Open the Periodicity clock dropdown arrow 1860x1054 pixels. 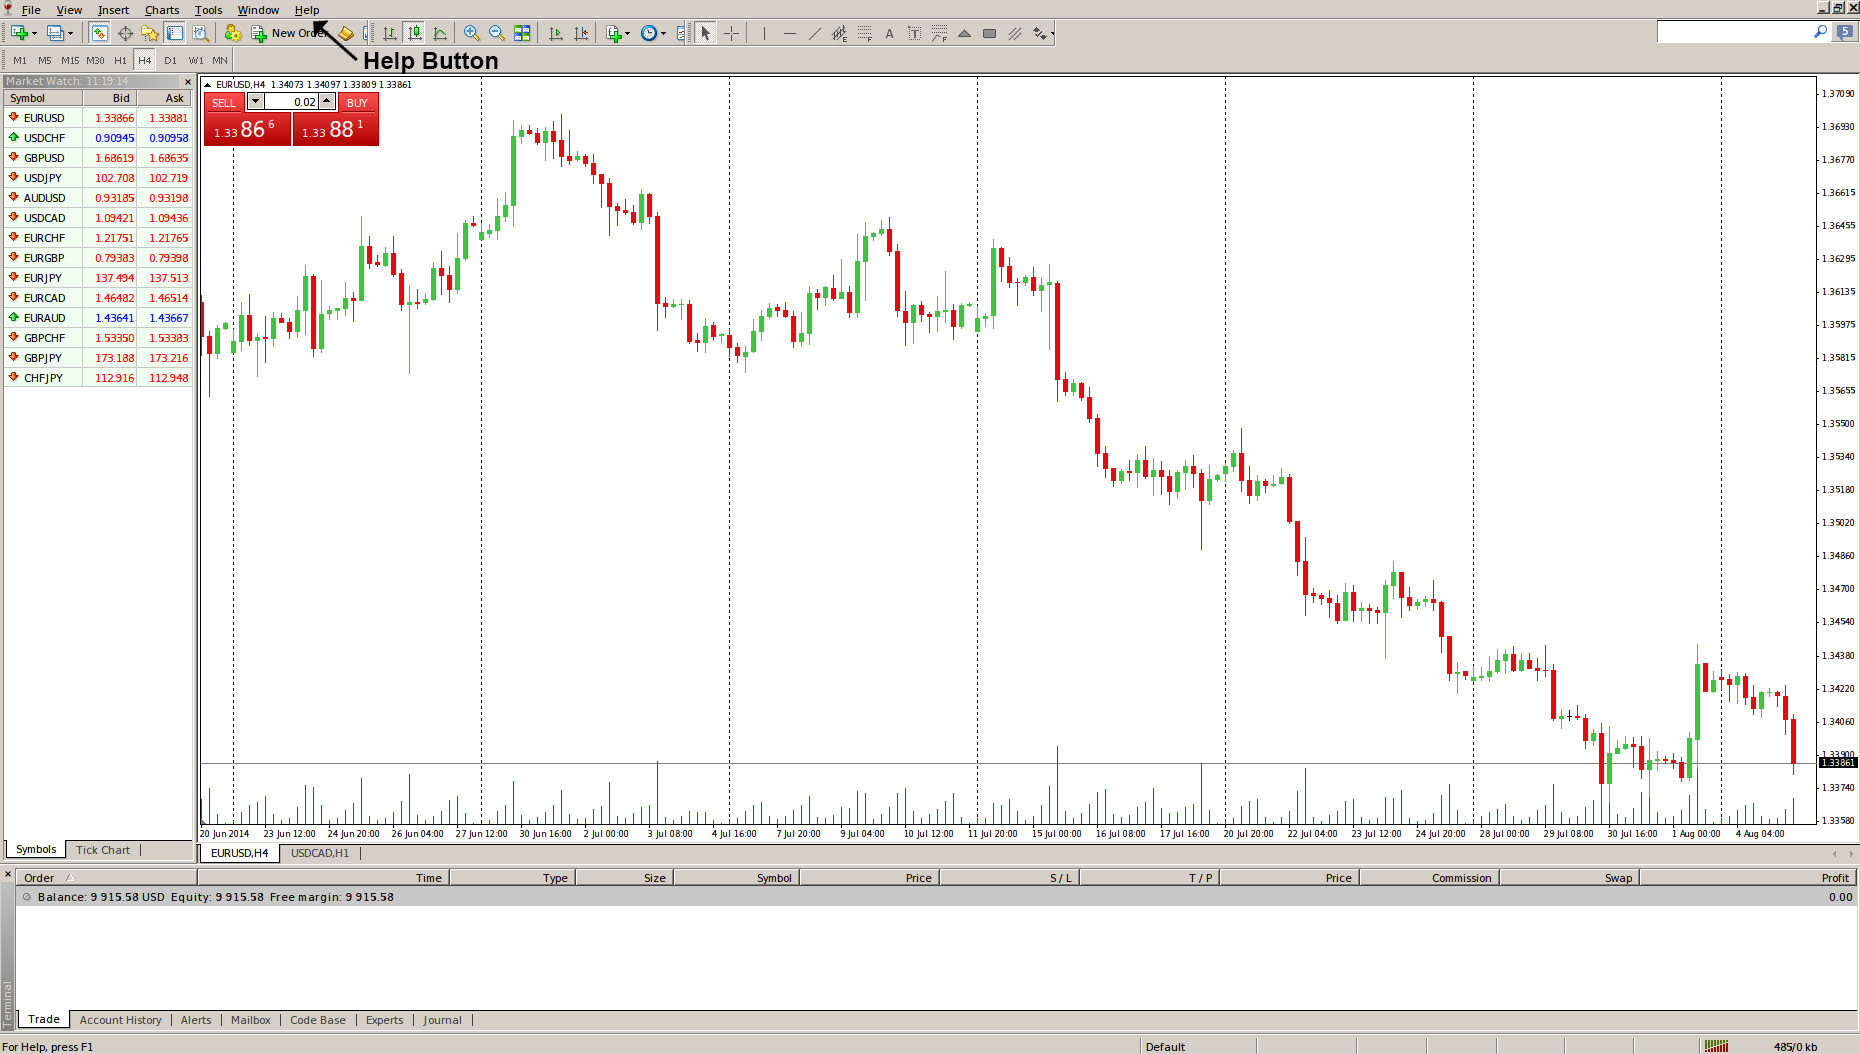pos(664,33)
